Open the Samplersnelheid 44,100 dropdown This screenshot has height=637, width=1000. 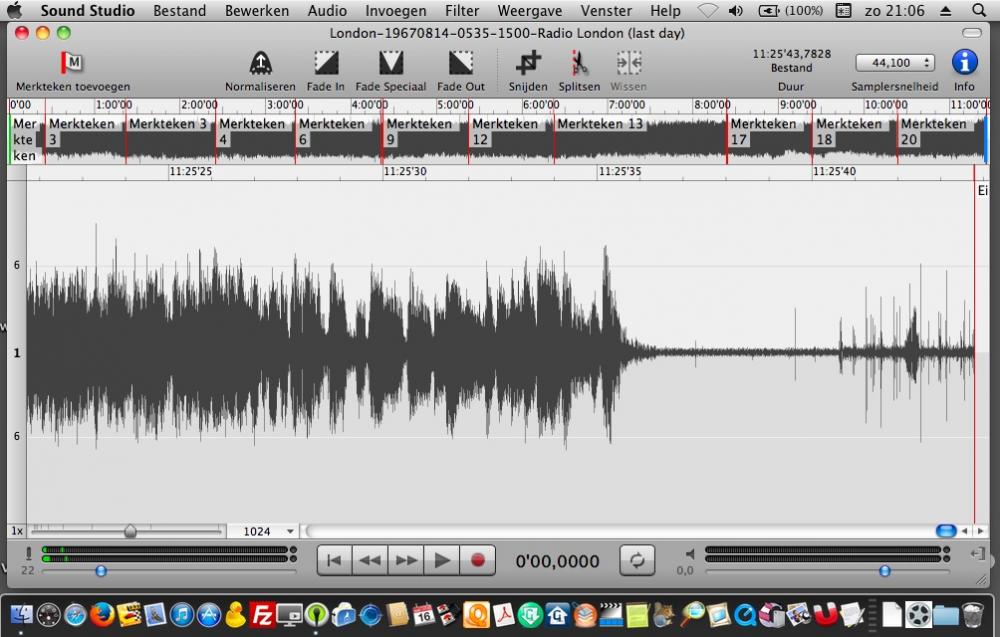[894, 63]
